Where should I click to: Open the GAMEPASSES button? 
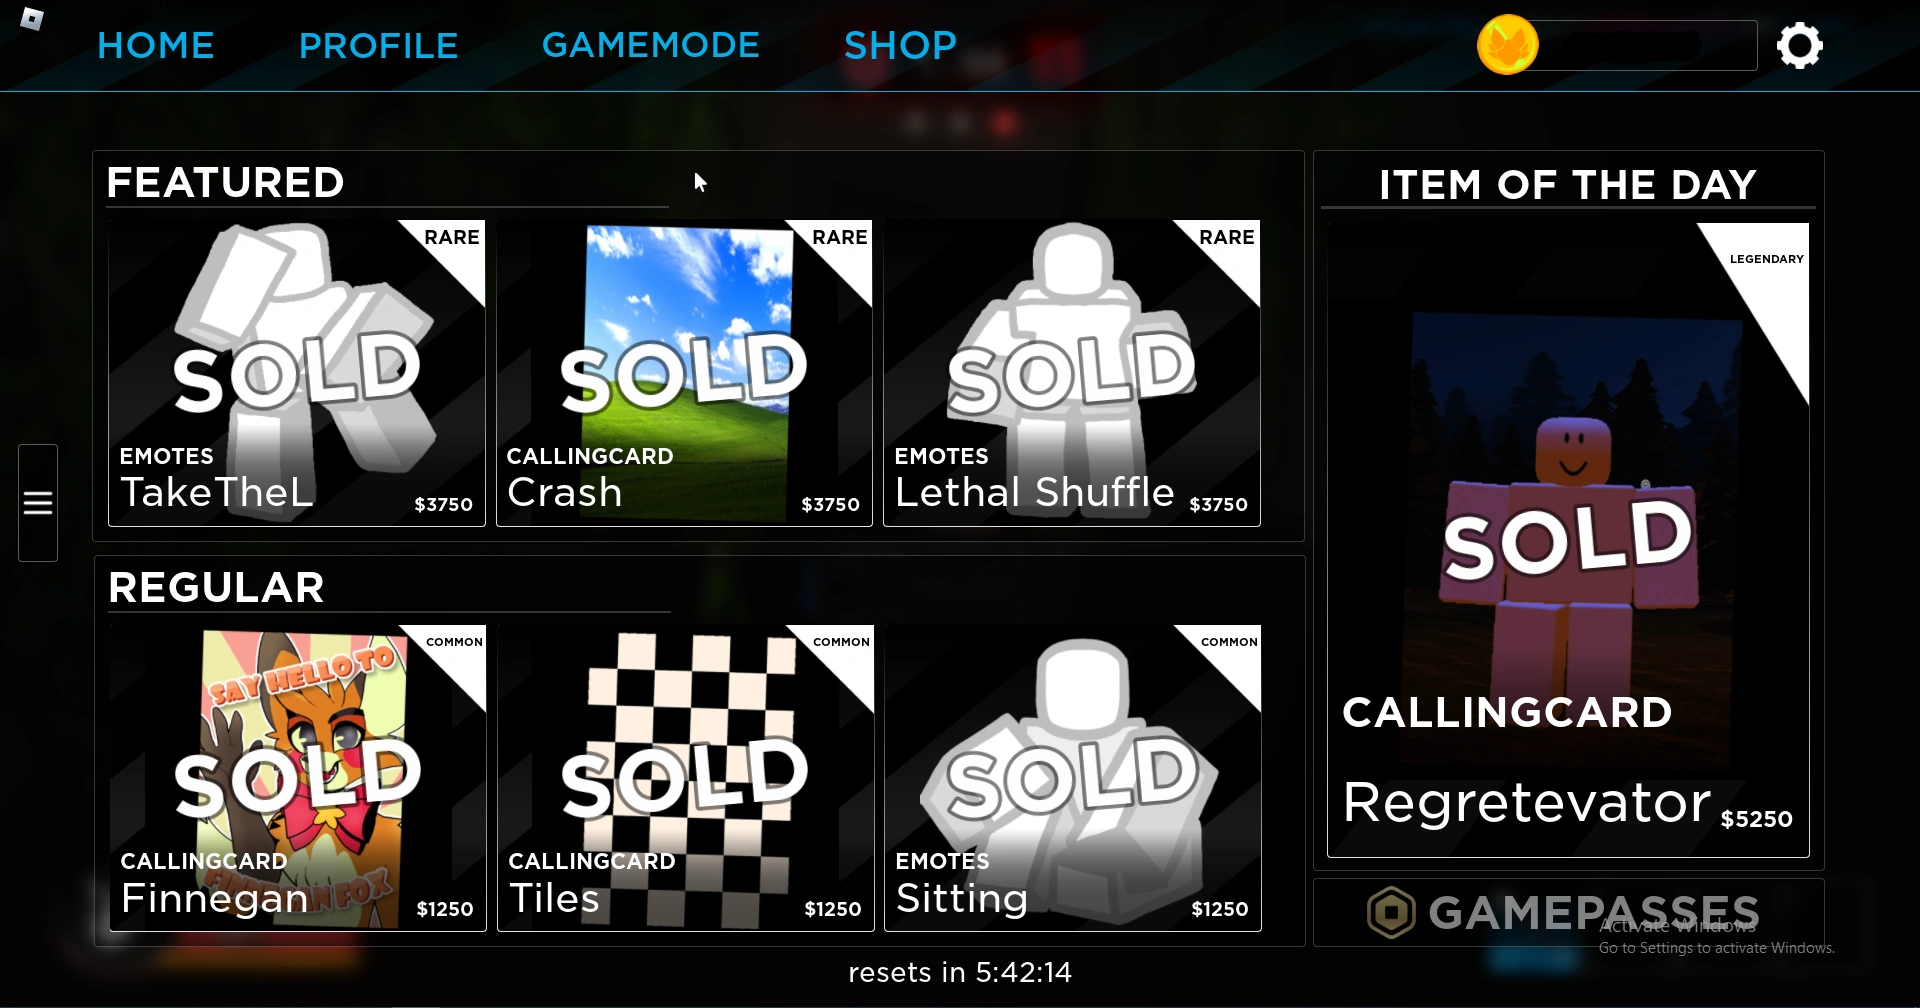click(x=1569, y=912)
